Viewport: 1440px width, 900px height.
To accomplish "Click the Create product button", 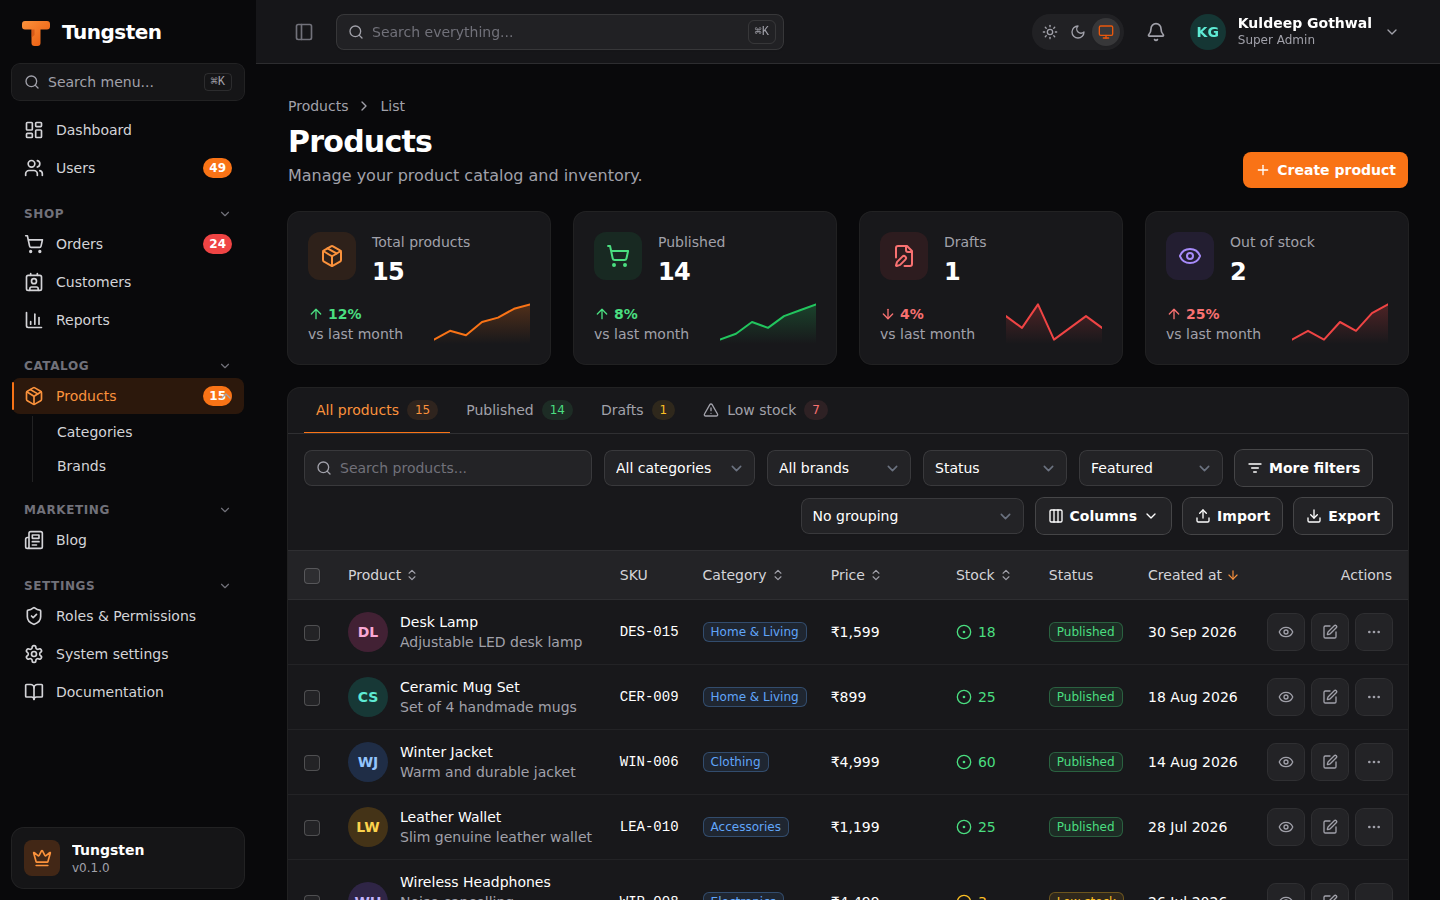I will [1325, 170].
